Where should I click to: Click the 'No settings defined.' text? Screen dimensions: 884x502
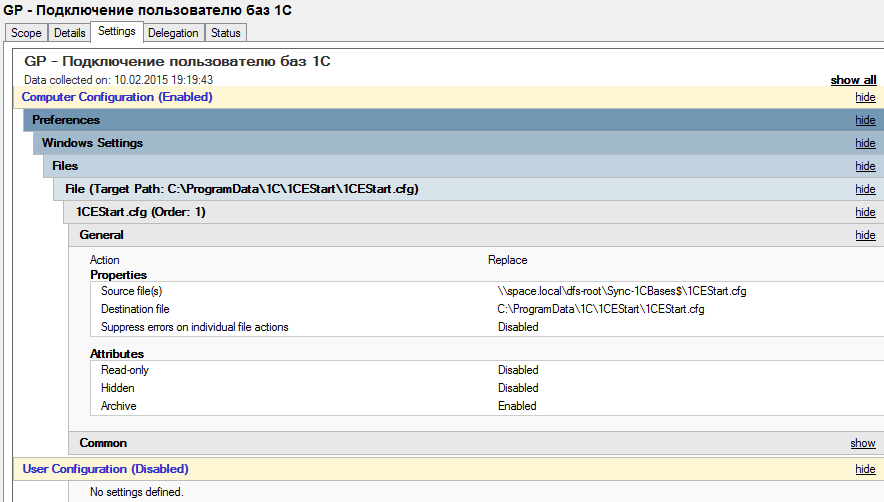(x=136, y=492)
